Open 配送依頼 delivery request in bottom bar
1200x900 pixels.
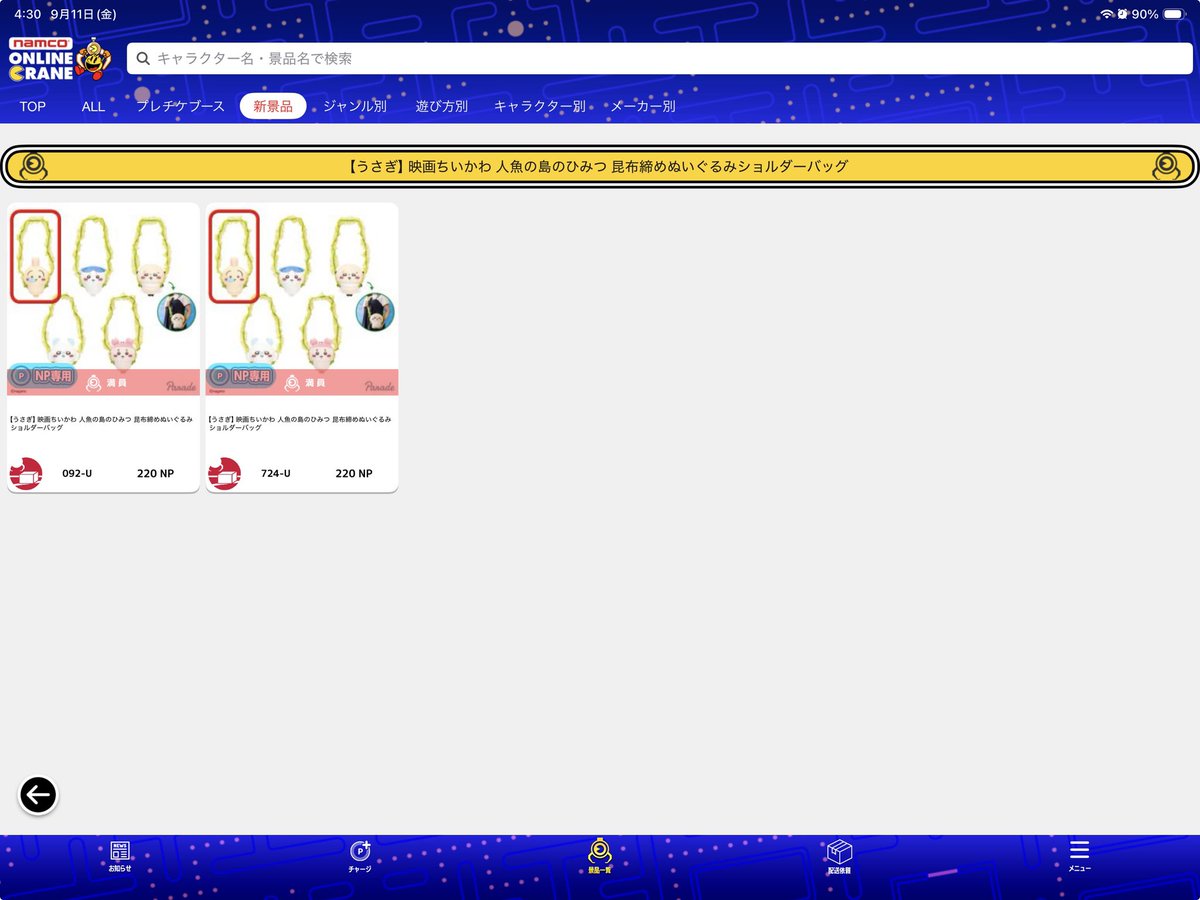839,857
